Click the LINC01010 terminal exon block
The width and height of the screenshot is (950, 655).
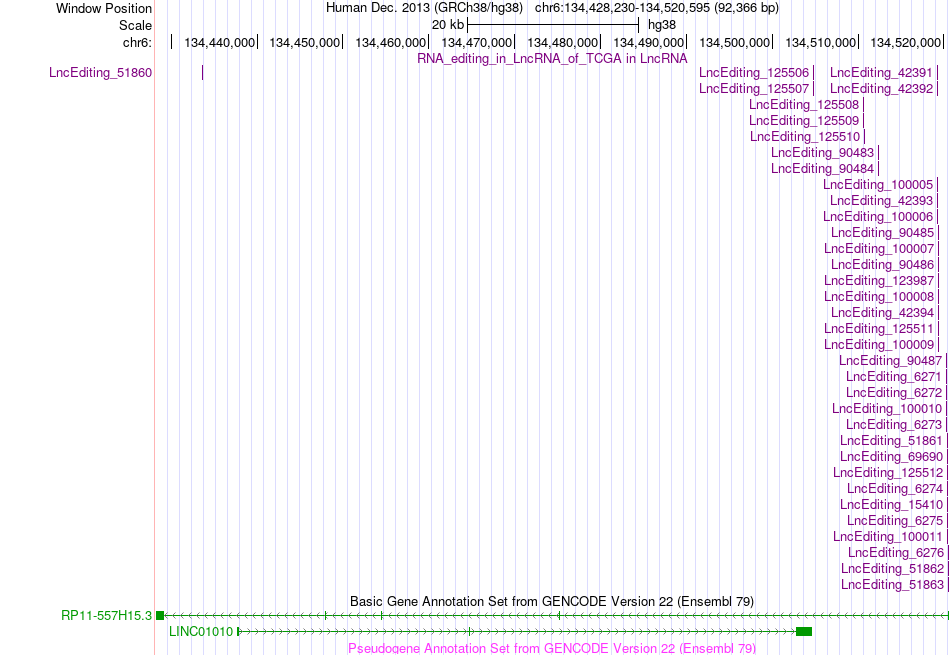[804, 631]
